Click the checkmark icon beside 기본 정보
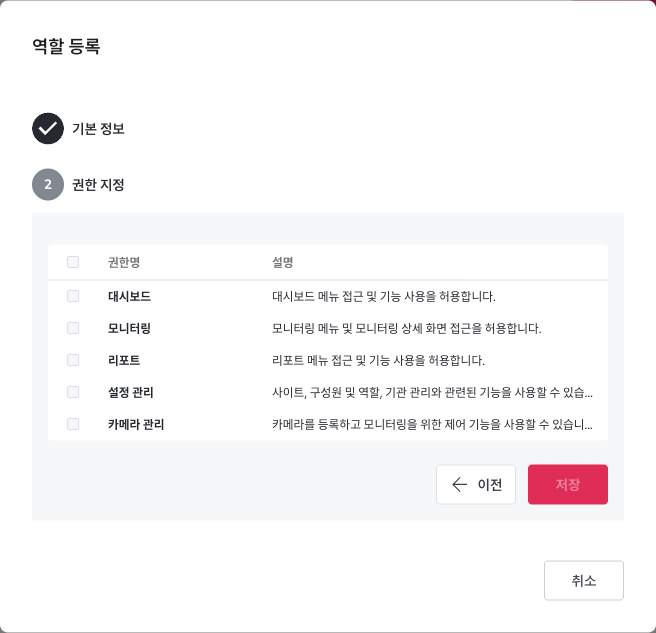The image size is (656, 633). 48,129
